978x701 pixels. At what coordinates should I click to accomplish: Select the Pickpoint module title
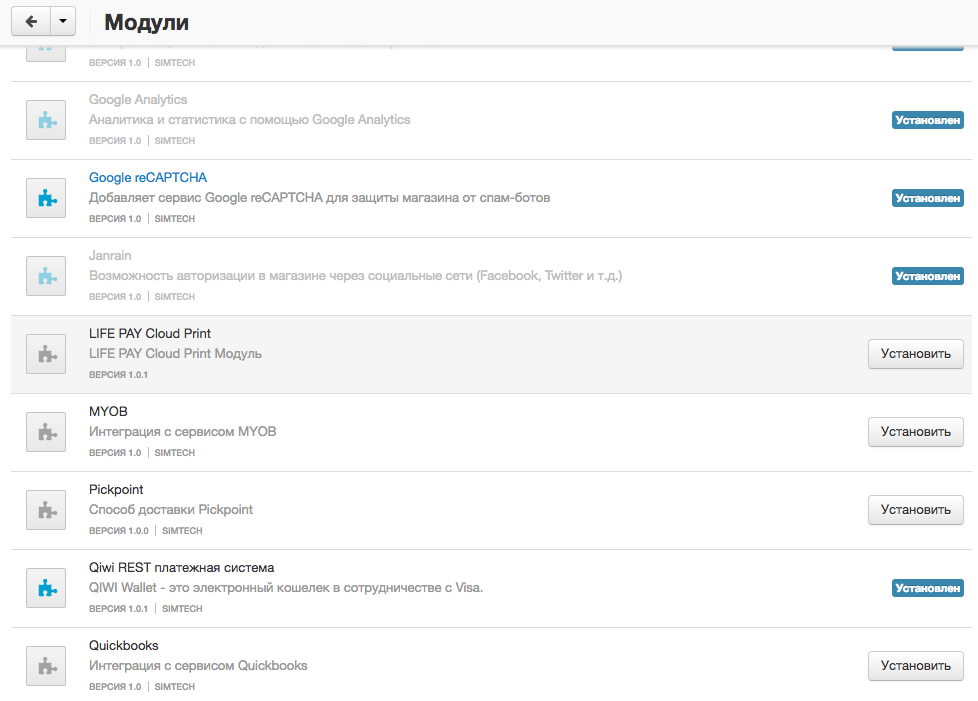[116, 490]
